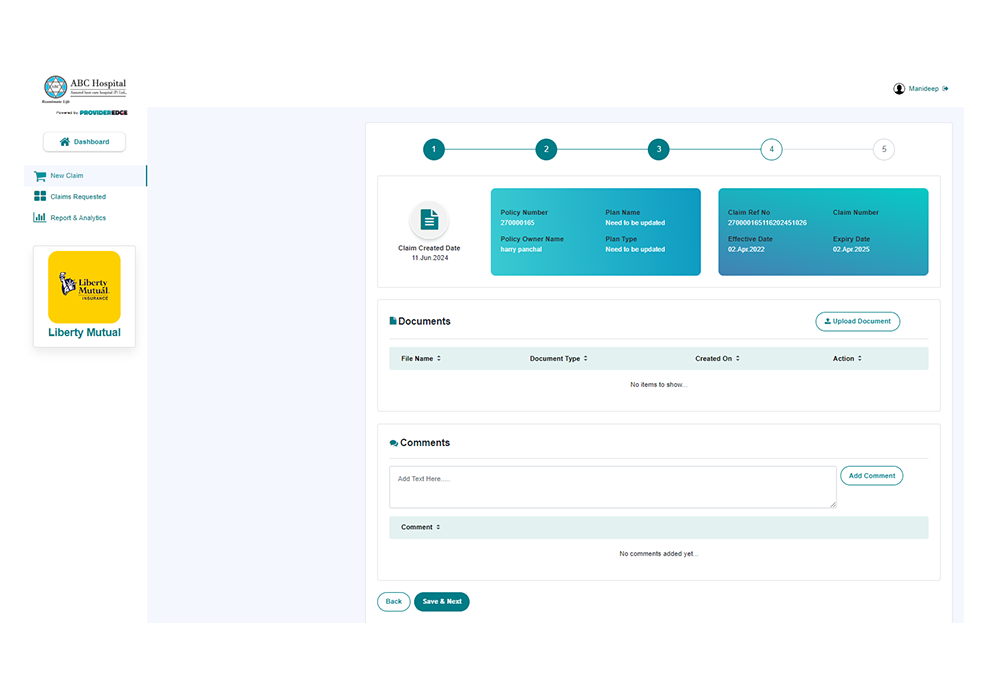Screen dimensions: 990x680
Task: Go to step 1 of wizard
Action: click(x=433, y=150)
